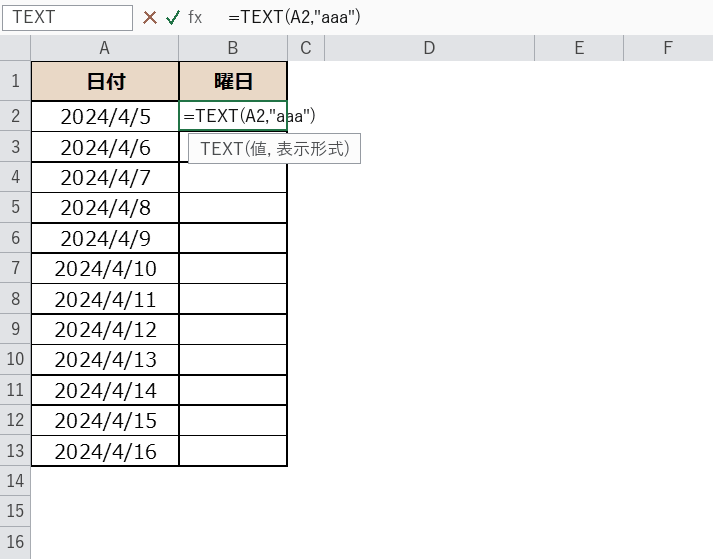Select the whole sheet with corner button

point(15,48)
